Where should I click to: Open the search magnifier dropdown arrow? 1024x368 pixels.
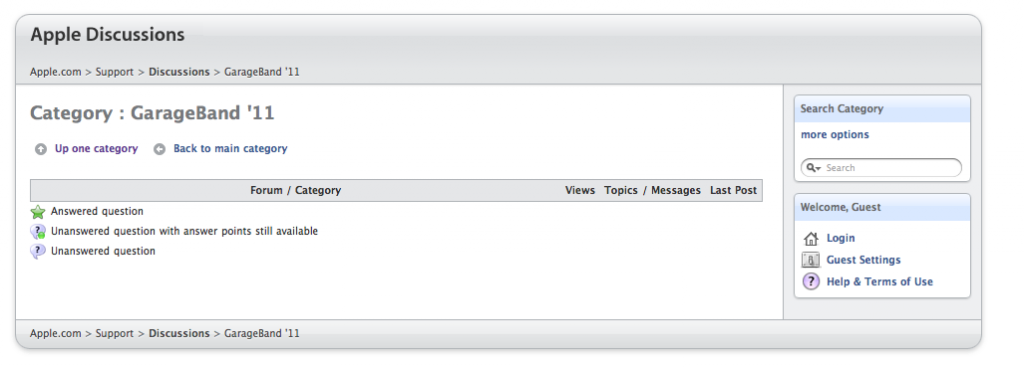[x=813, y=168]
